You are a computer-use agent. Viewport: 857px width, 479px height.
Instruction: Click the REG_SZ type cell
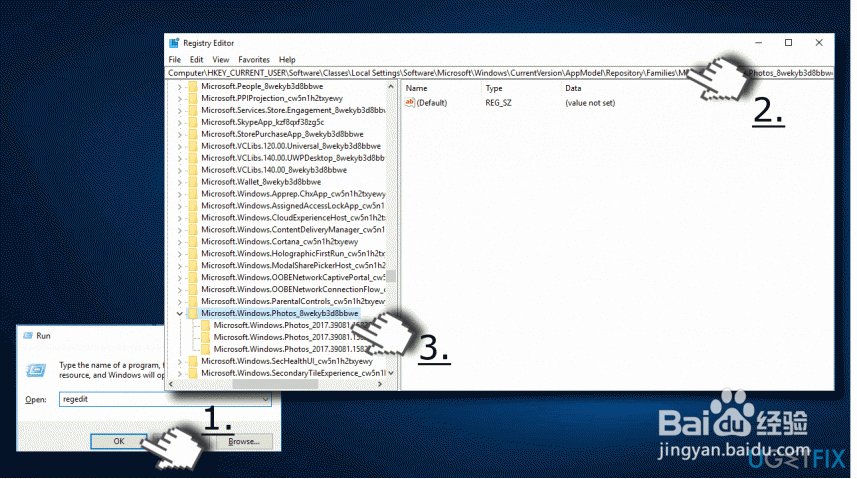pos(498,103)
